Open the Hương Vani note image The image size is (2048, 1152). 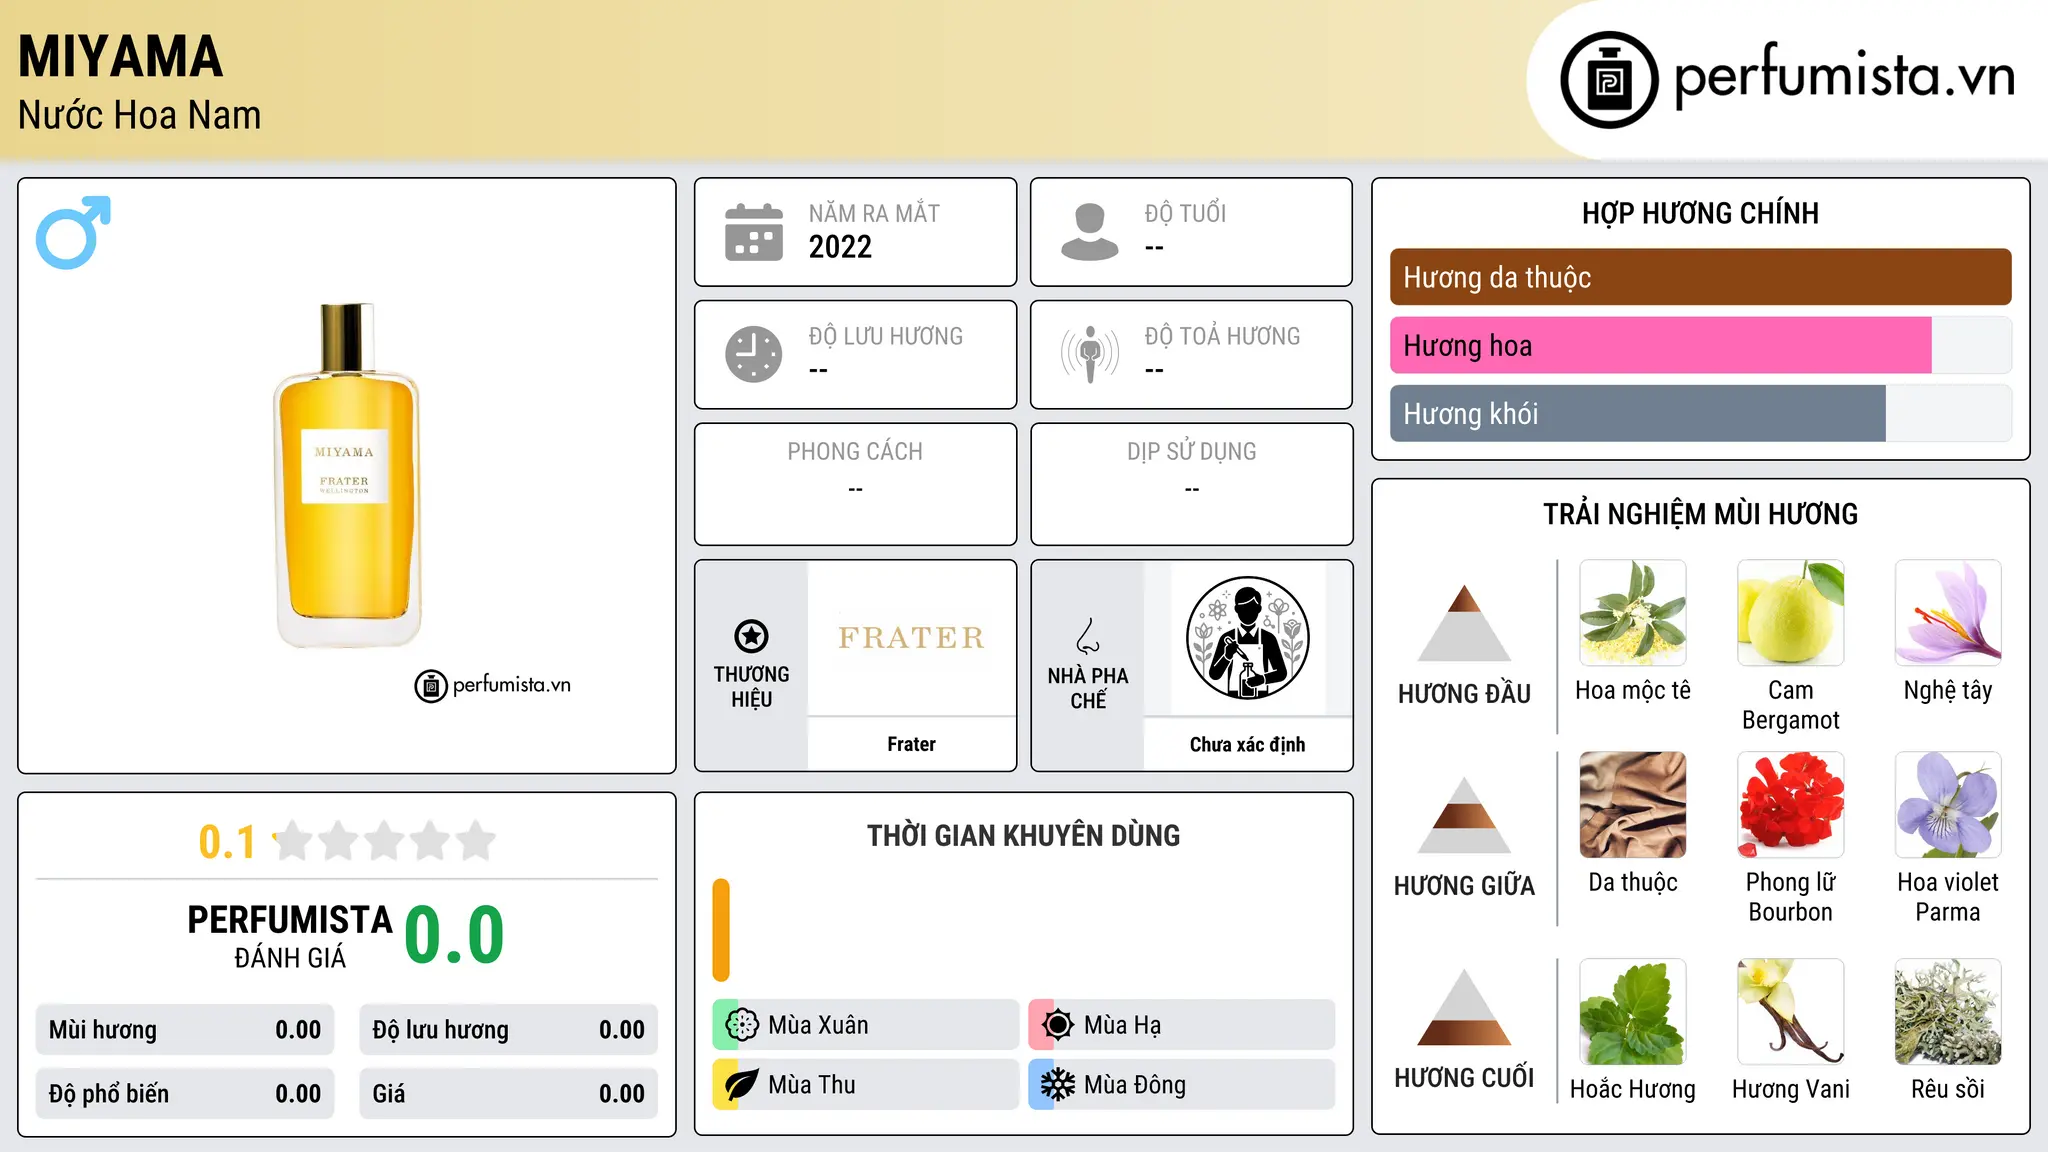pyautogui.click(x=1790, y=1012)
